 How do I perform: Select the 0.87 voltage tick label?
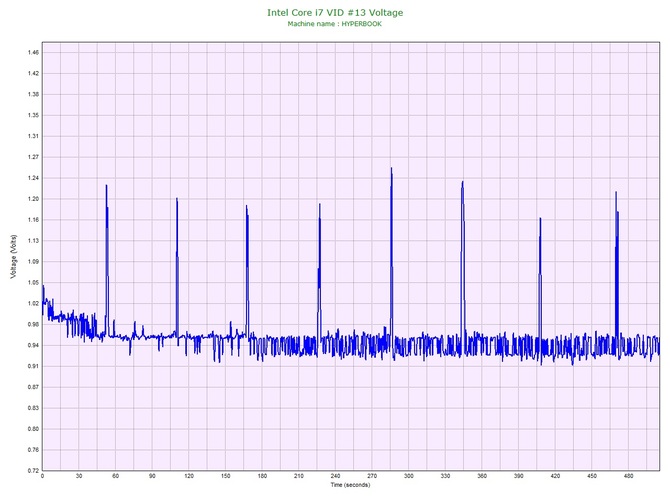[x=33, y=388]
